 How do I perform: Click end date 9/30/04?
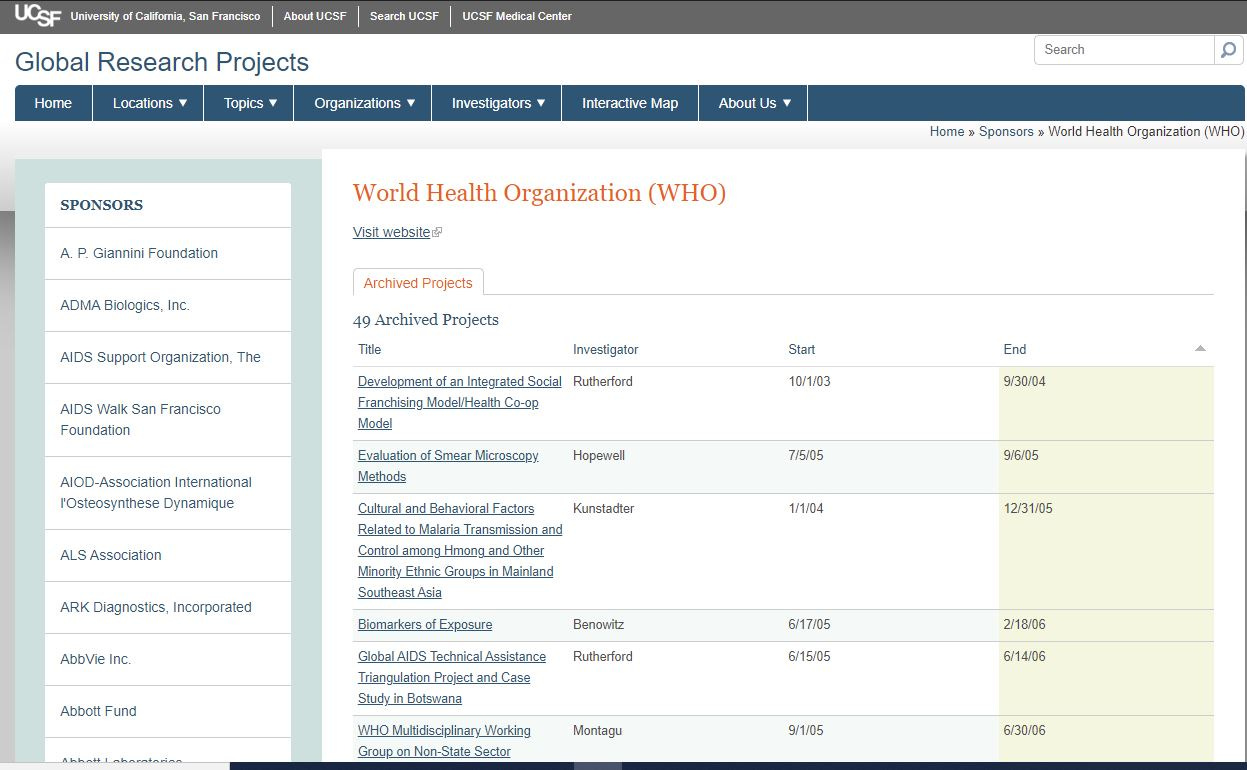click(1024, 381)
